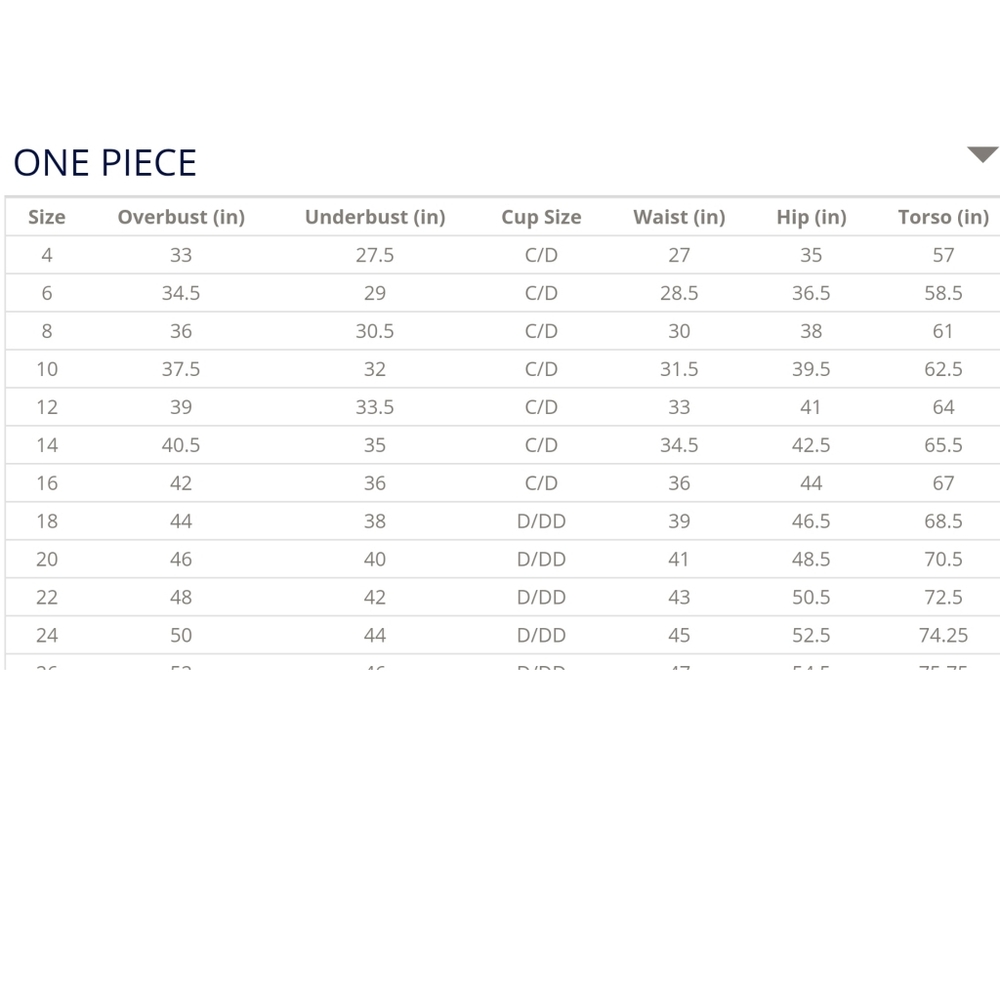Click waist value 28.5 for size 6
This screenshot has height=1000, width=1000.
pos(679,293)
